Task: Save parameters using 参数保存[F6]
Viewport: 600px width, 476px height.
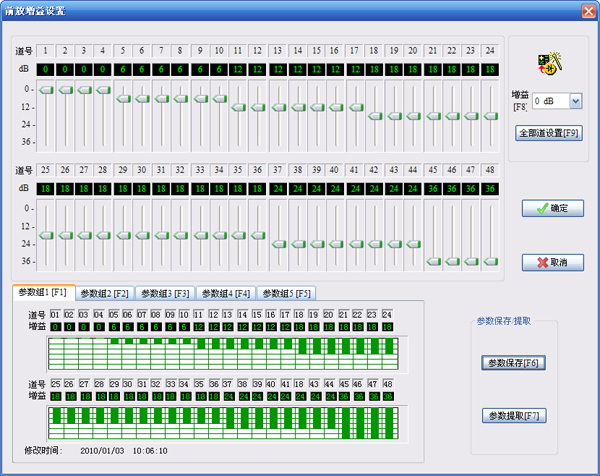Action: [514, 363]
